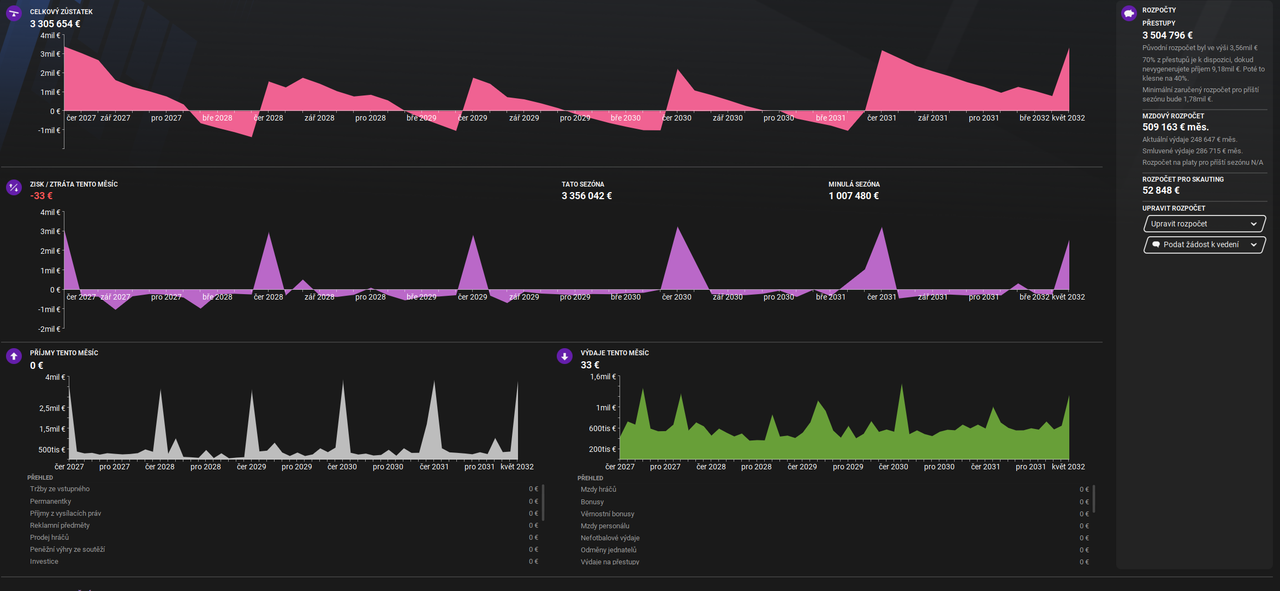Click the Přestupy budget label
This screenshot has height=591, width=1280.
click(1159, 23)
